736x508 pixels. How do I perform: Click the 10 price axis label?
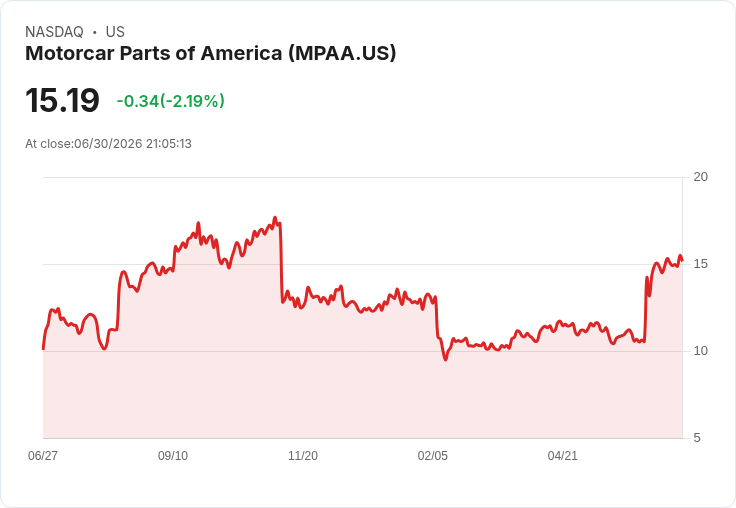coord(701,351)
